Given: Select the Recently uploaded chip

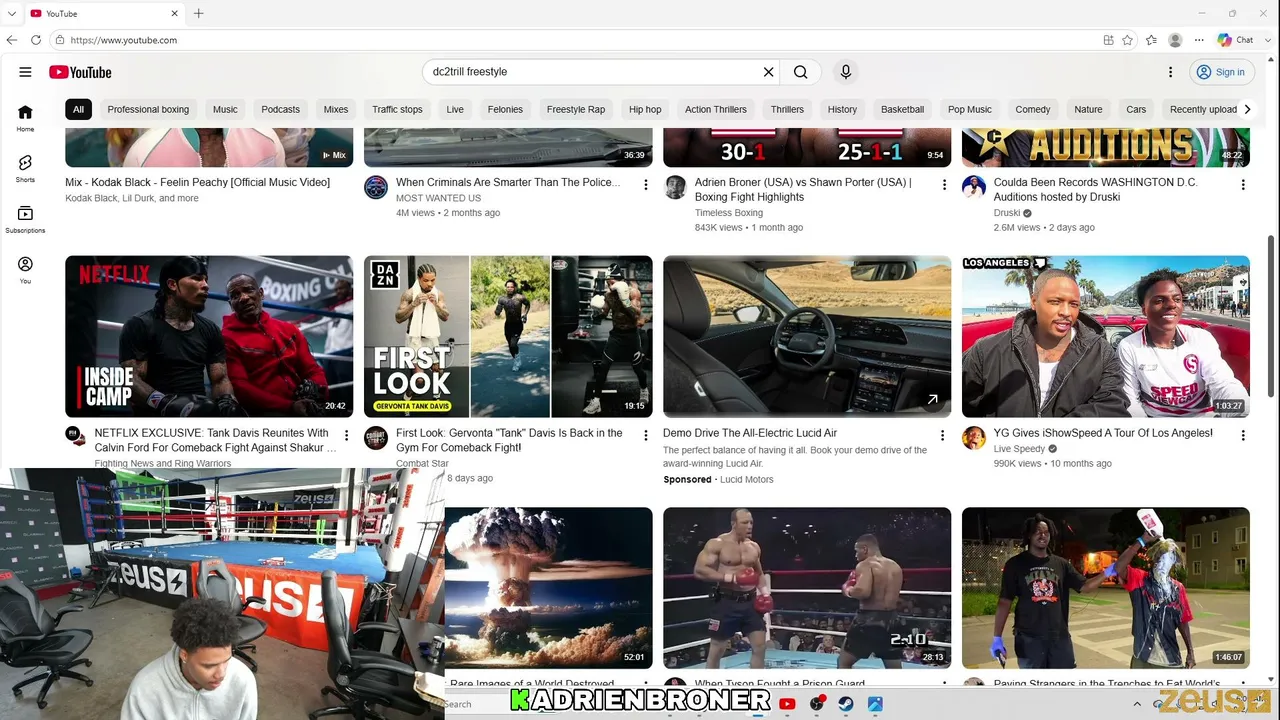Looking at the screenshot, I should coord(1203,109).
